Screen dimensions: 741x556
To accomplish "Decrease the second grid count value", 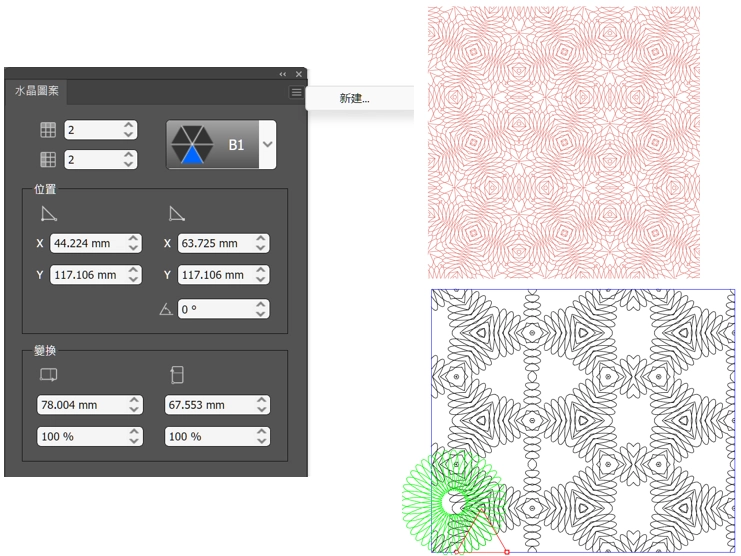I will point(129,164).
